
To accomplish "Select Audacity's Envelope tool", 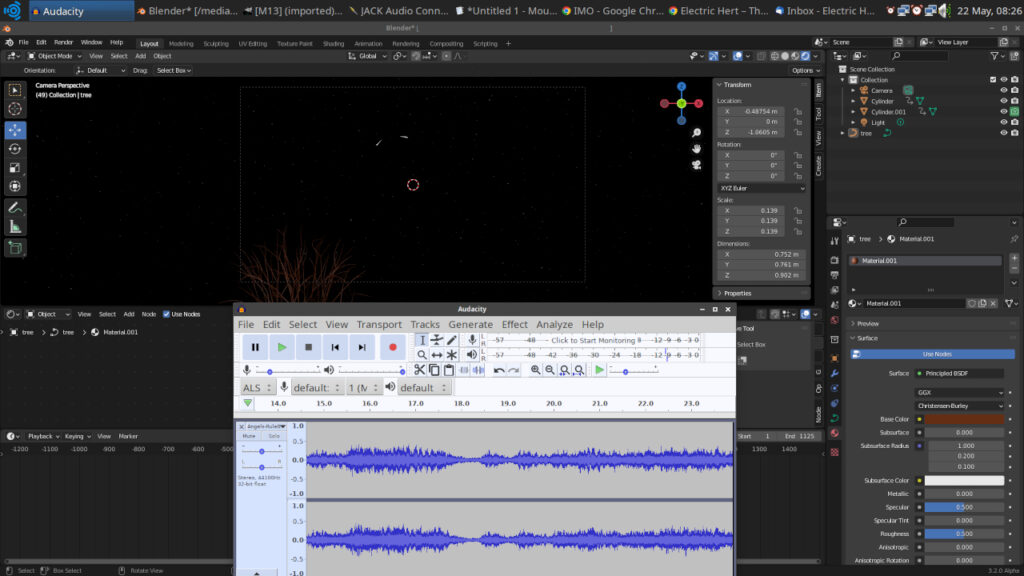I will tap(437, 340).
